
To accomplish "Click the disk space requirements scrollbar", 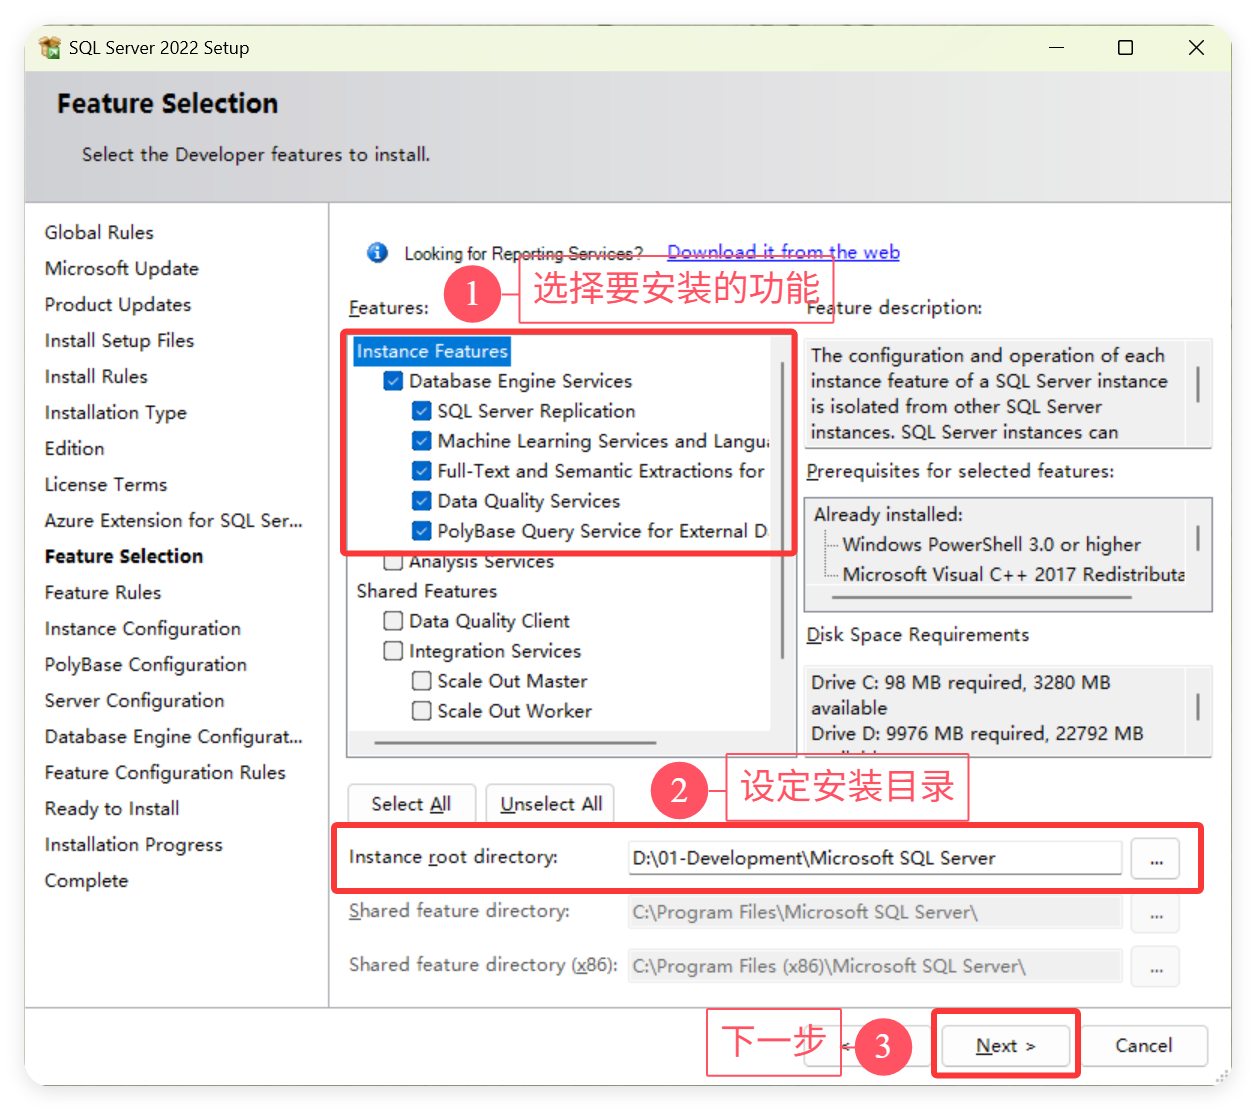I will pos(1198,707).
